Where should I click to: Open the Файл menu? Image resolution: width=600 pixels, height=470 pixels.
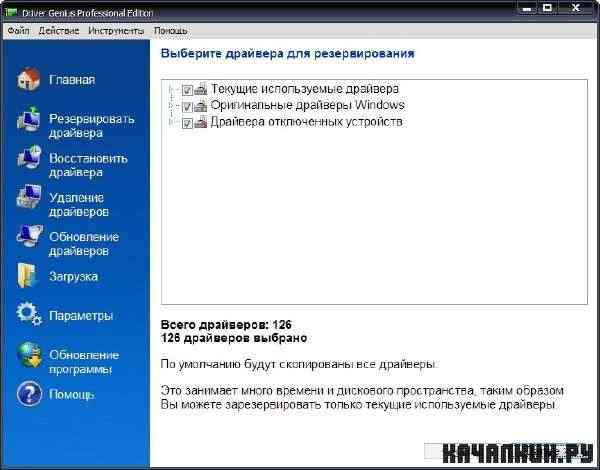pos(18,31)
